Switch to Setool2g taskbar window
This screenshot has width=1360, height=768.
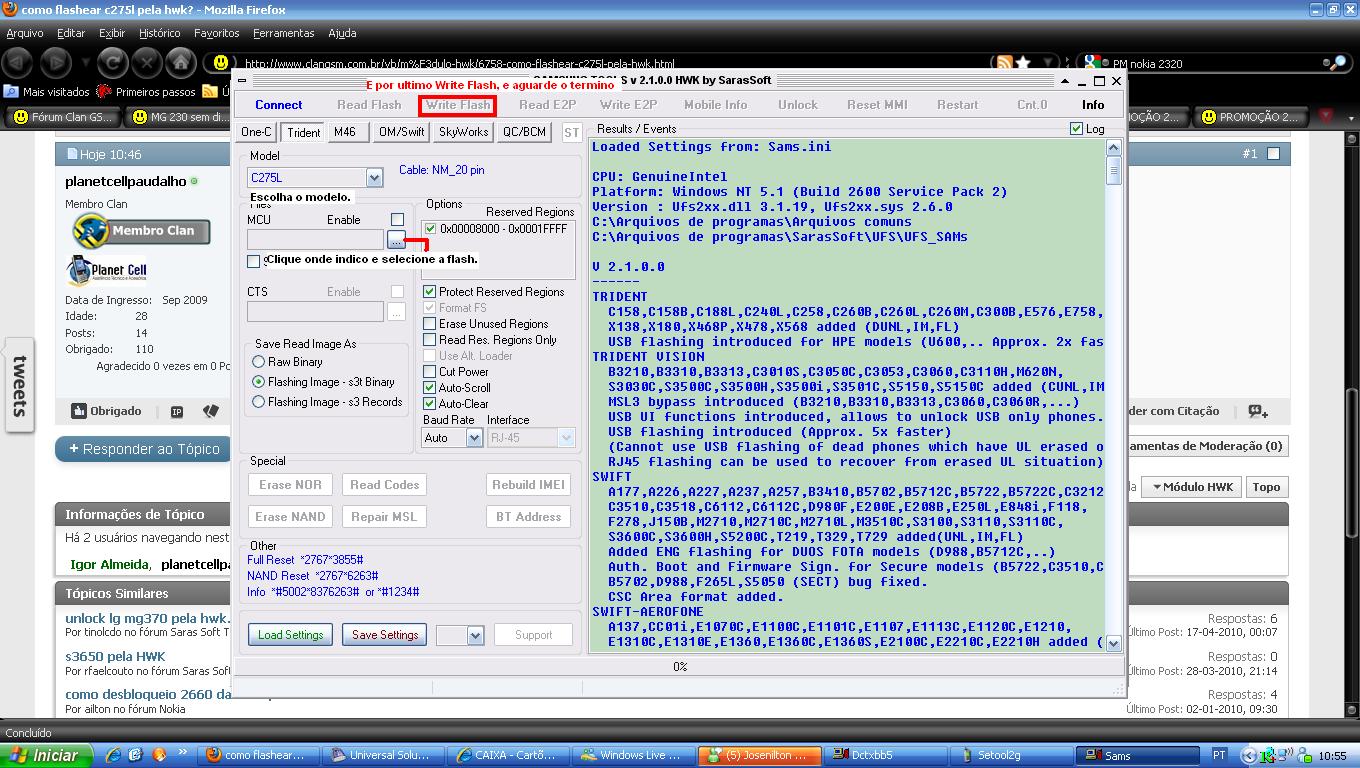(x=1009, y=755)
